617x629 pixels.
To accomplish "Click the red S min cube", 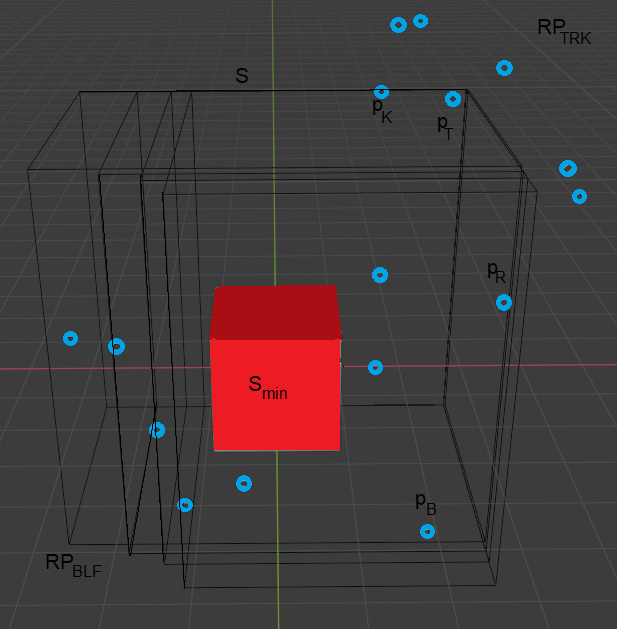I will point(275,368).
